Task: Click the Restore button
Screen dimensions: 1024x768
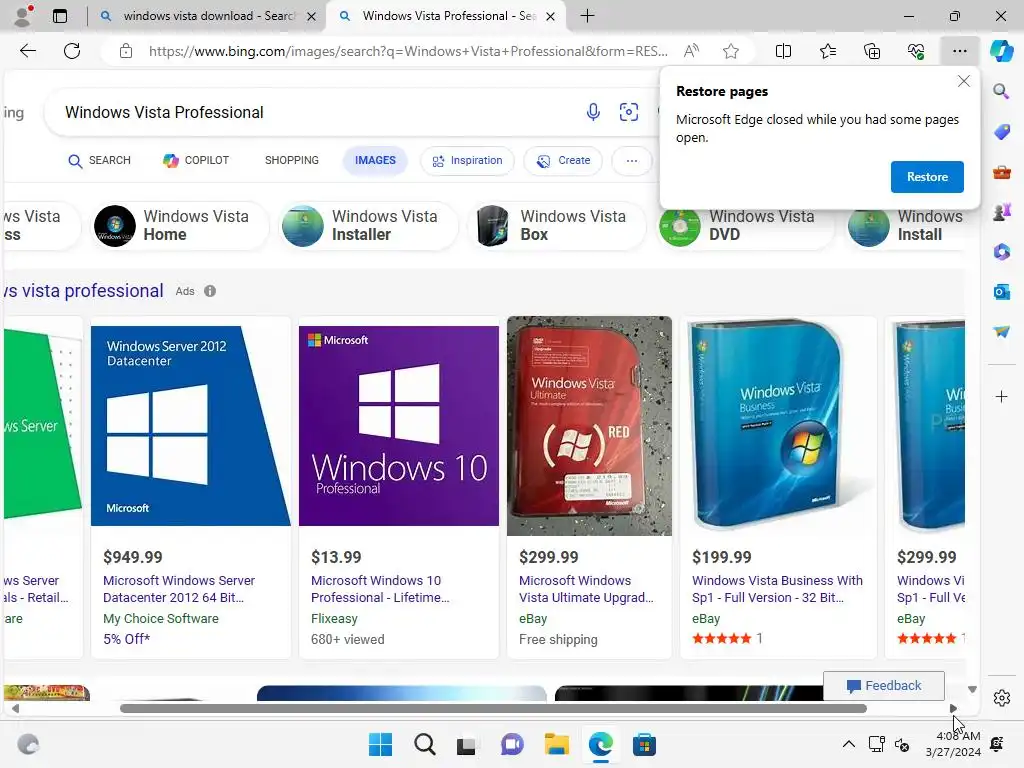Action: pos(927,177)
